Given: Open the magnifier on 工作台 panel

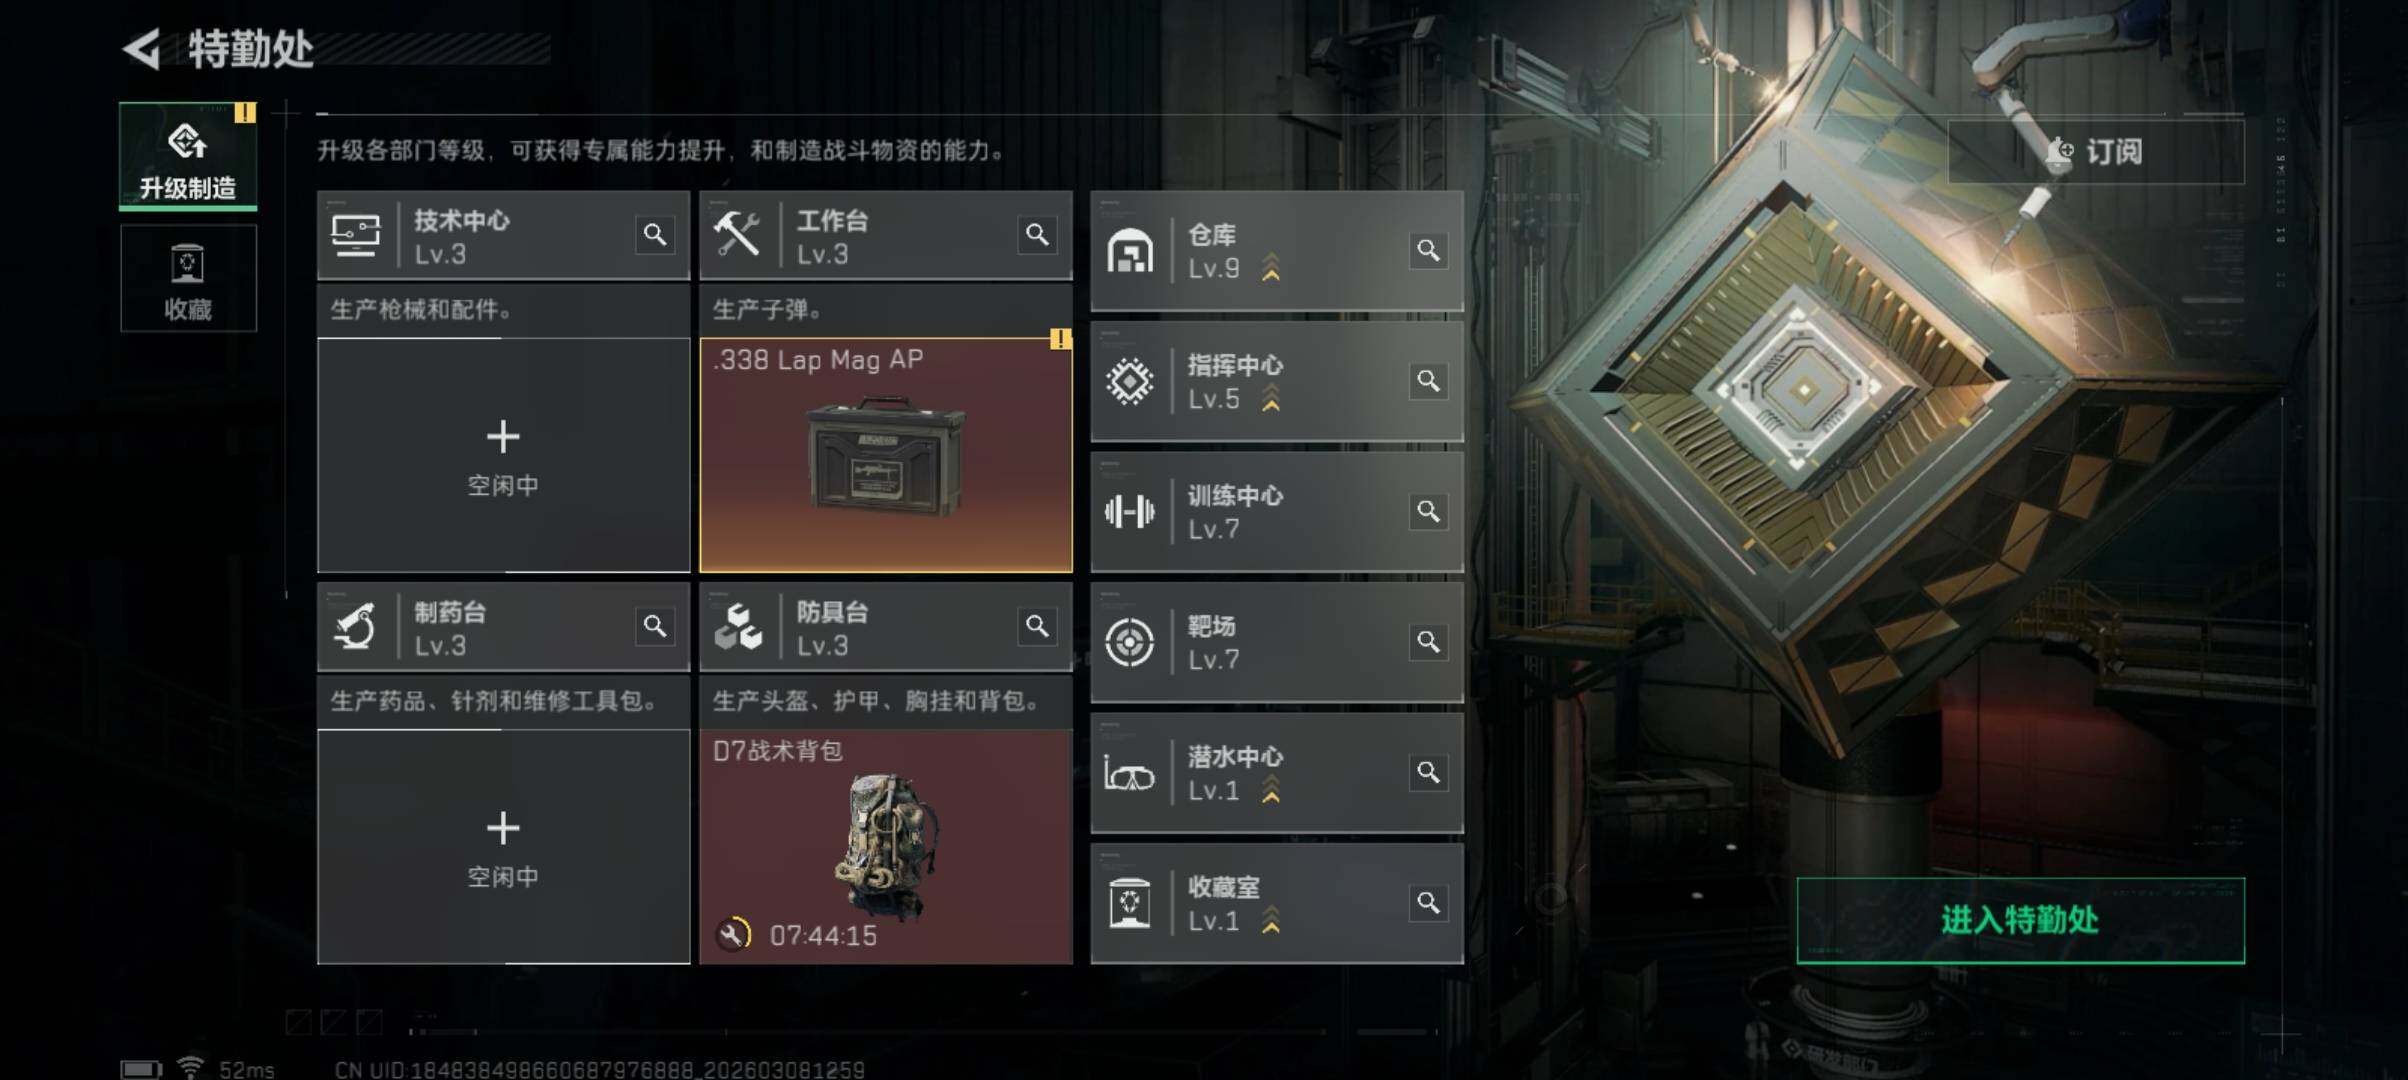Looking at the screenshot, I should pyautogui.click(x=1037, y=235).
